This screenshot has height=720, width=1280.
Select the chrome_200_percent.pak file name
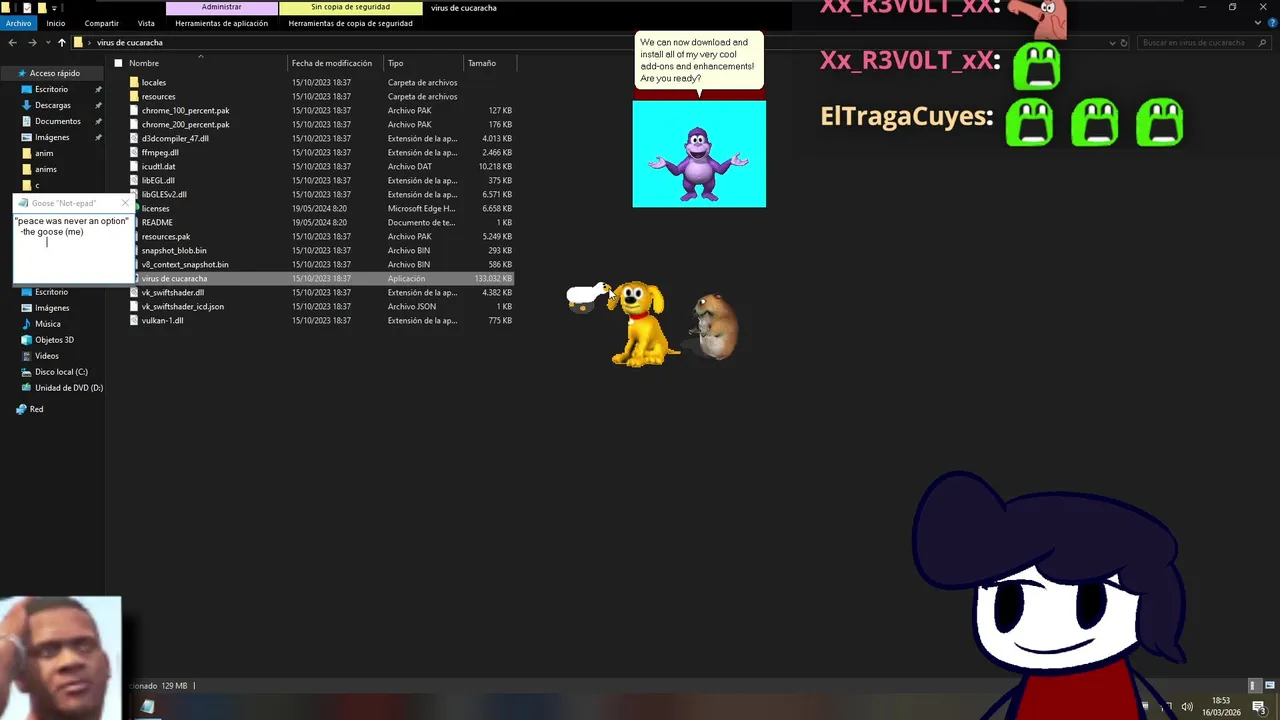(185, 124)
